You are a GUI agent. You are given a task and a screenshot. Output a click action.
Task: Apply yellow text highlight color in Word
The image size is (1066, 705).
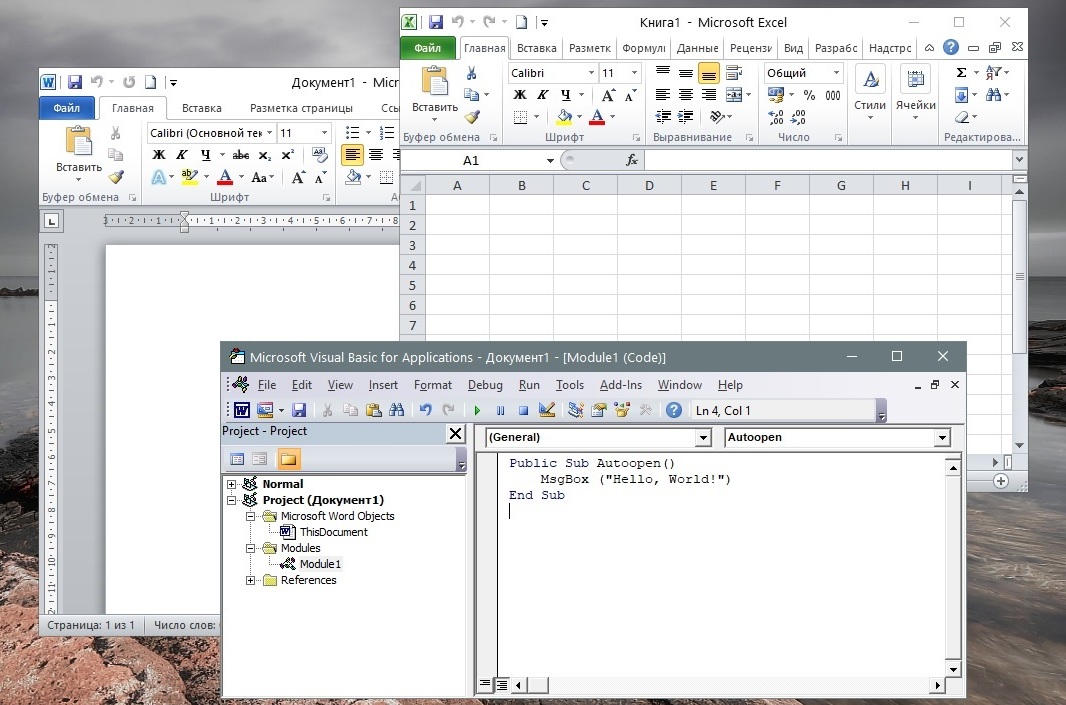tap(190, 177)
